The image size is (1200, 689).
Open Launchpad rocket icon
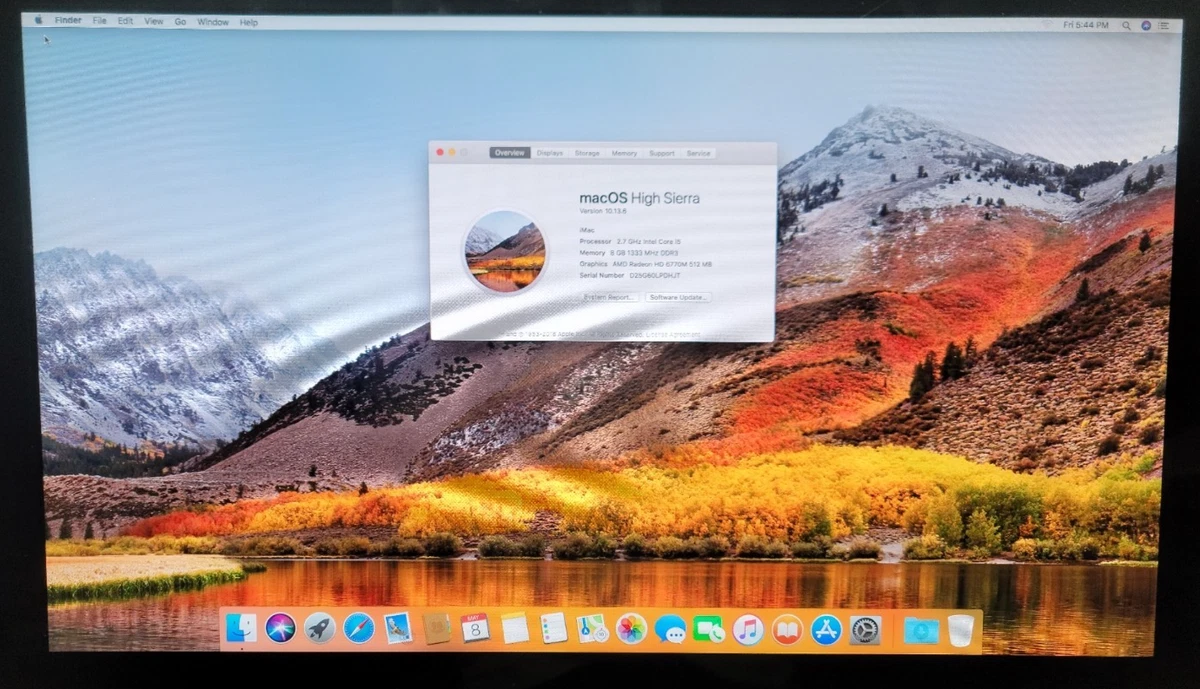point(319,628)
